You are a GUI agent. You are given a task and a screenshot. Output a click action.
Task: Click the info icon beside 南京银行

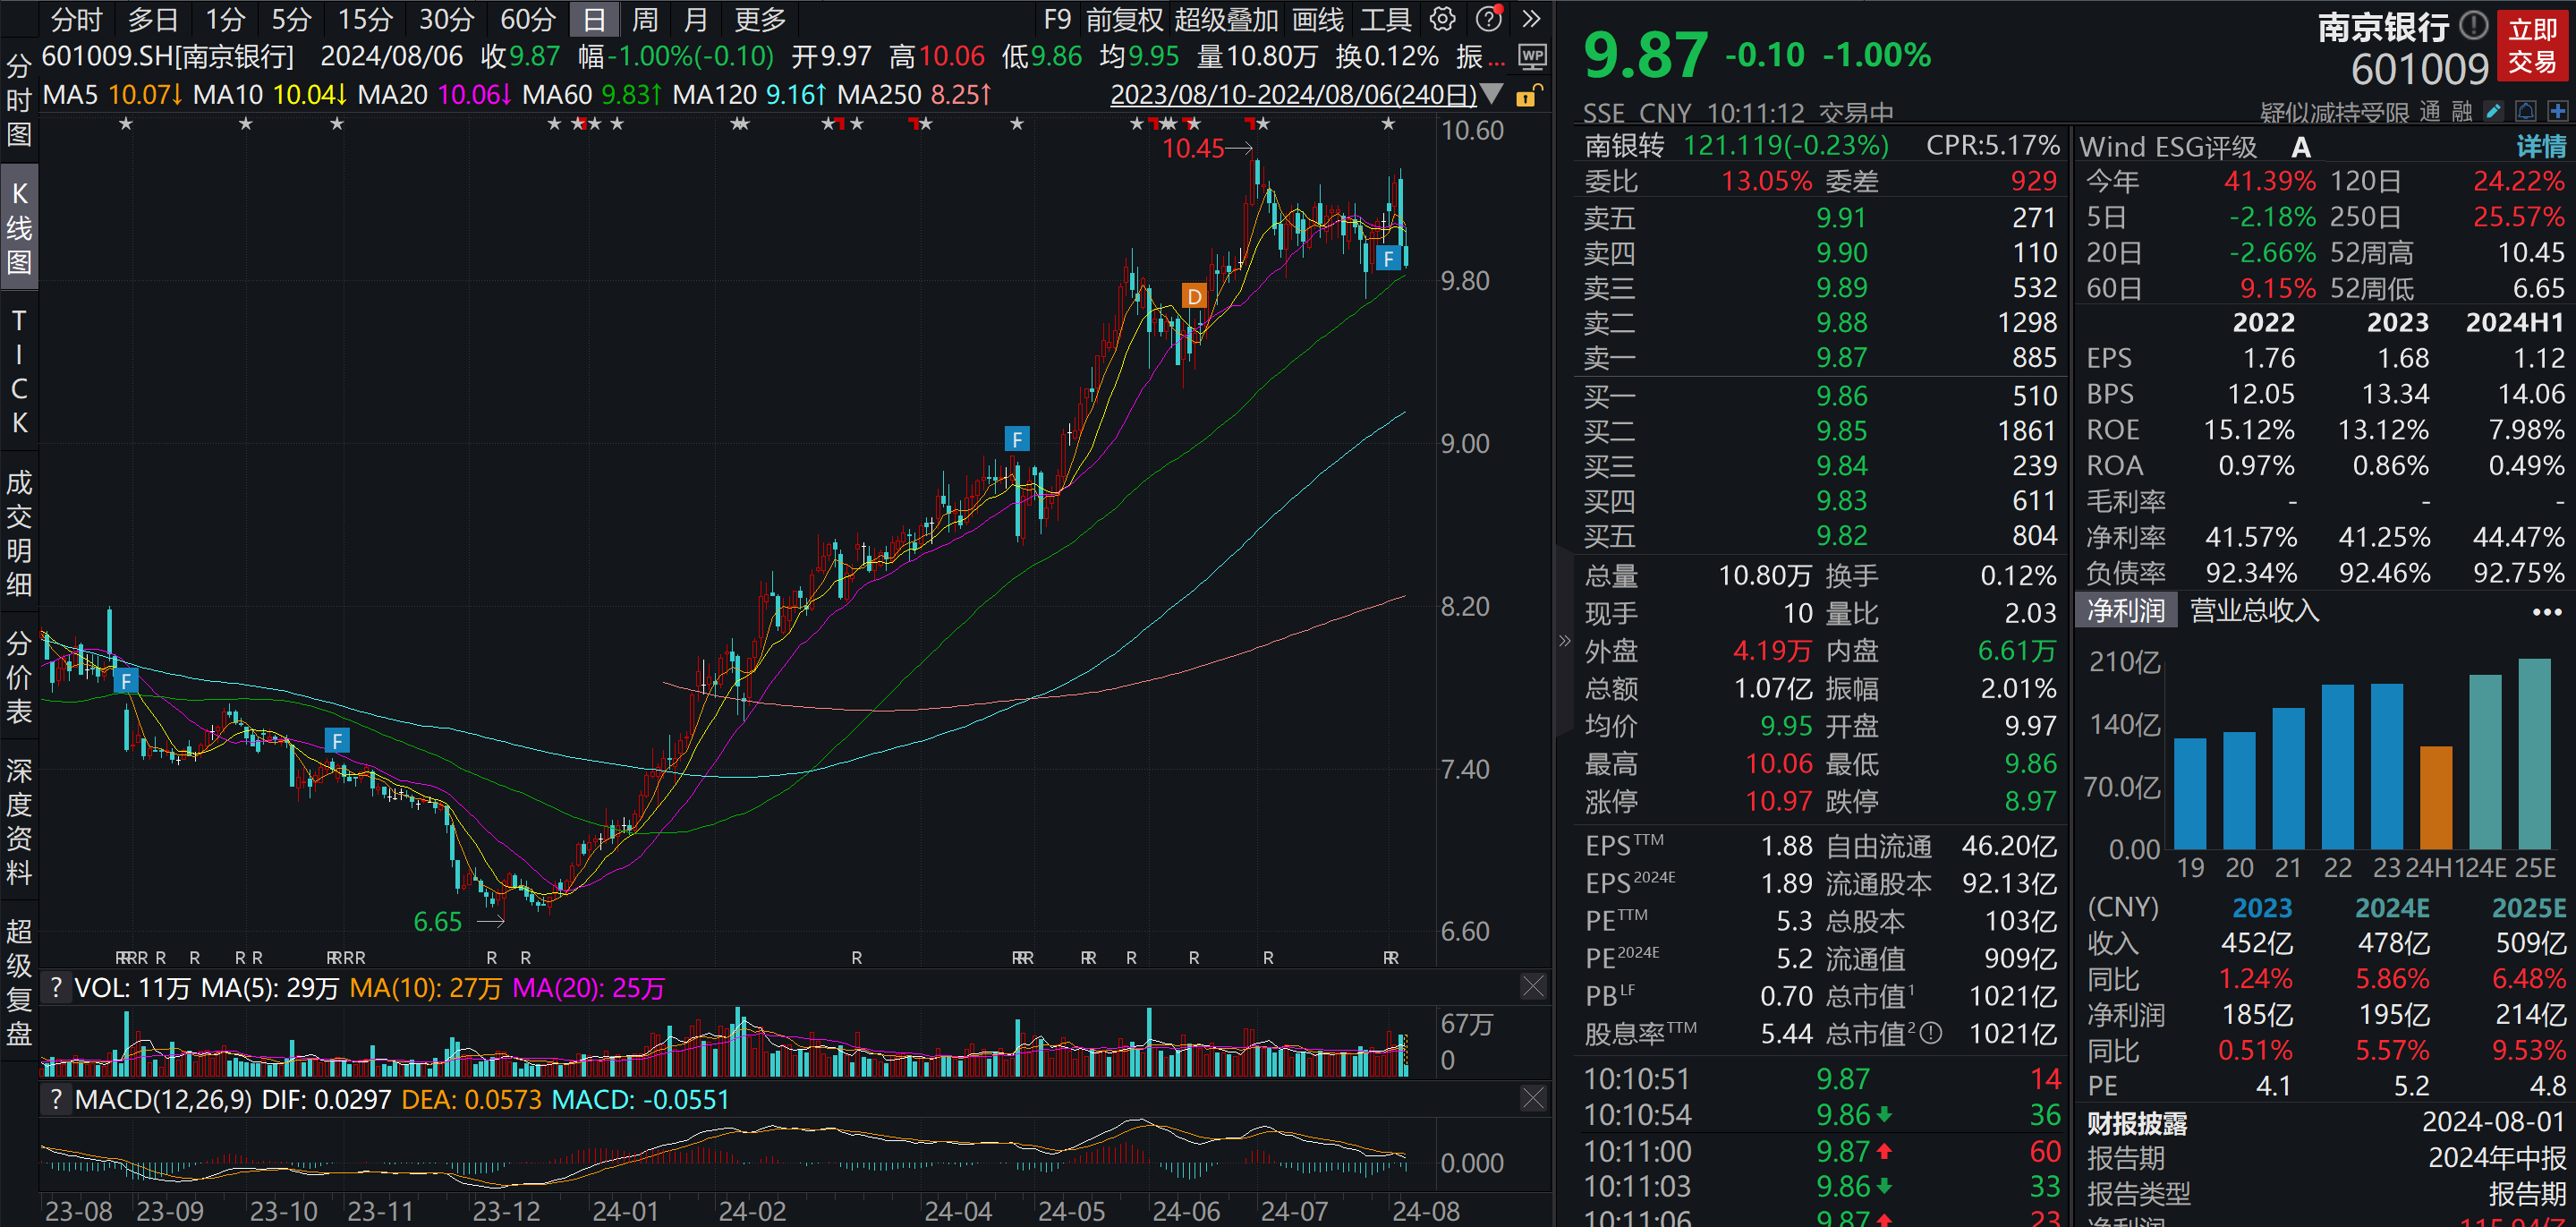click(x=2473, y=24)
